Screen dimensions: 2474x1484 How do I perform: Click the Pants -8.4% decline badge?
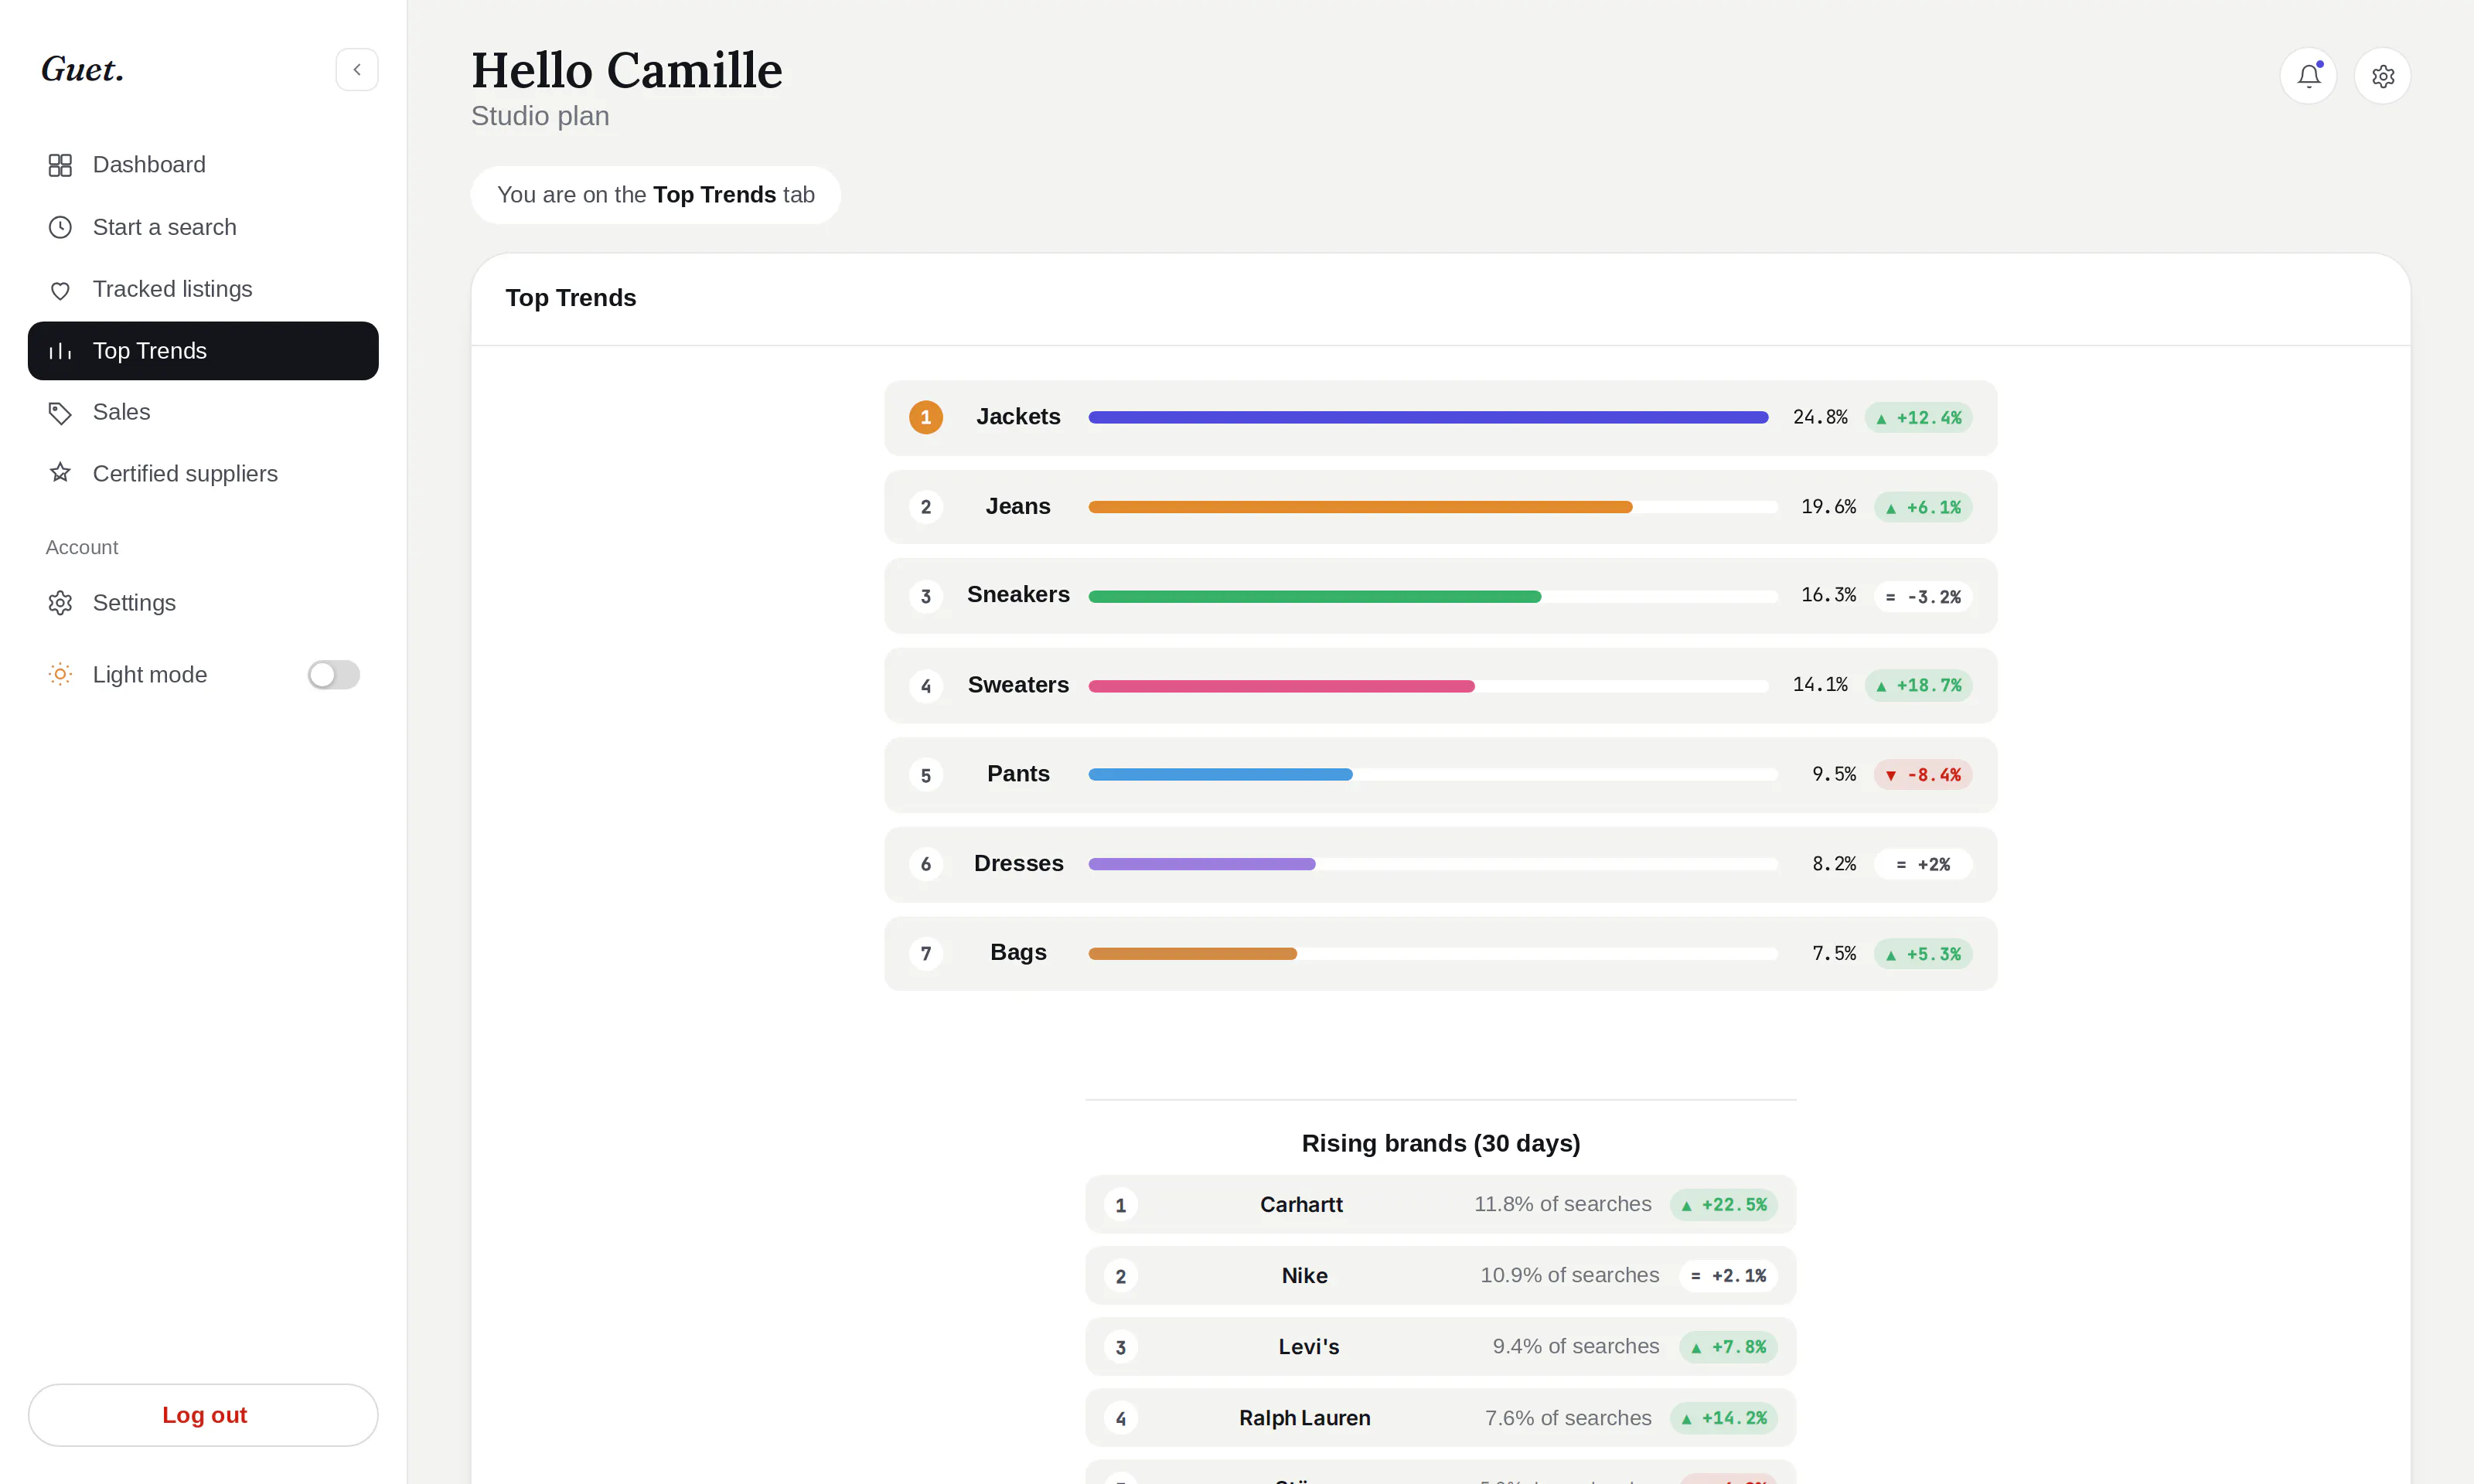point(1922,775)
